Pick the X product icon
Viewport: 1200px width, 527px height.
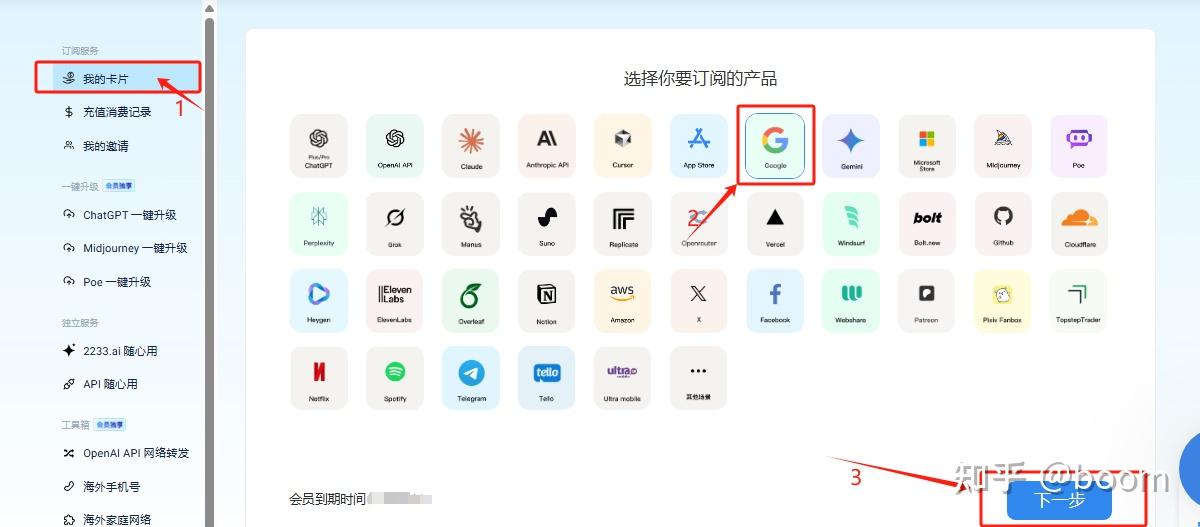[x=699, y=301]
